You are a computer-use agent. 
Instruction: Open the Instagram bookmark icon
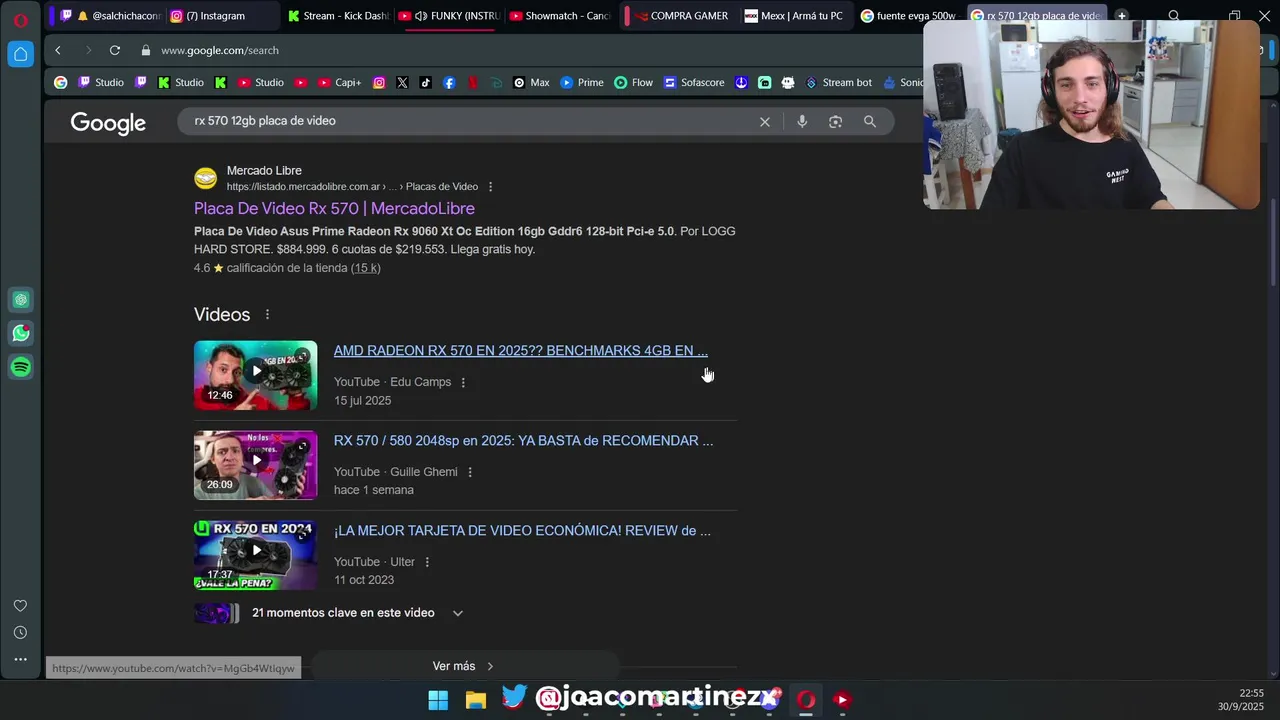(x=379, y=83)
